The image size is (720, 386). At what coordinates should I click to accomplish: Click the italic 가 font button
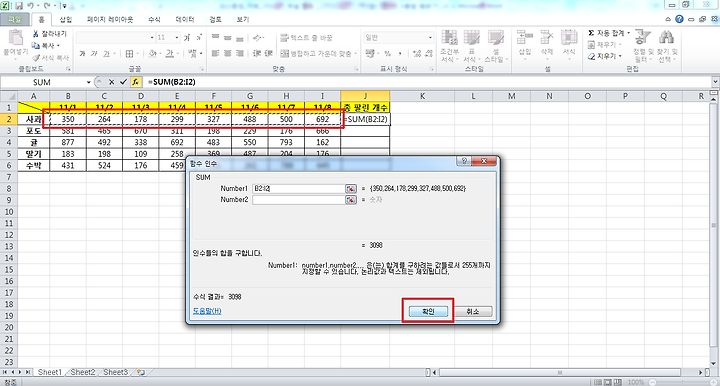pyautogui.click(x=94, y=54)
